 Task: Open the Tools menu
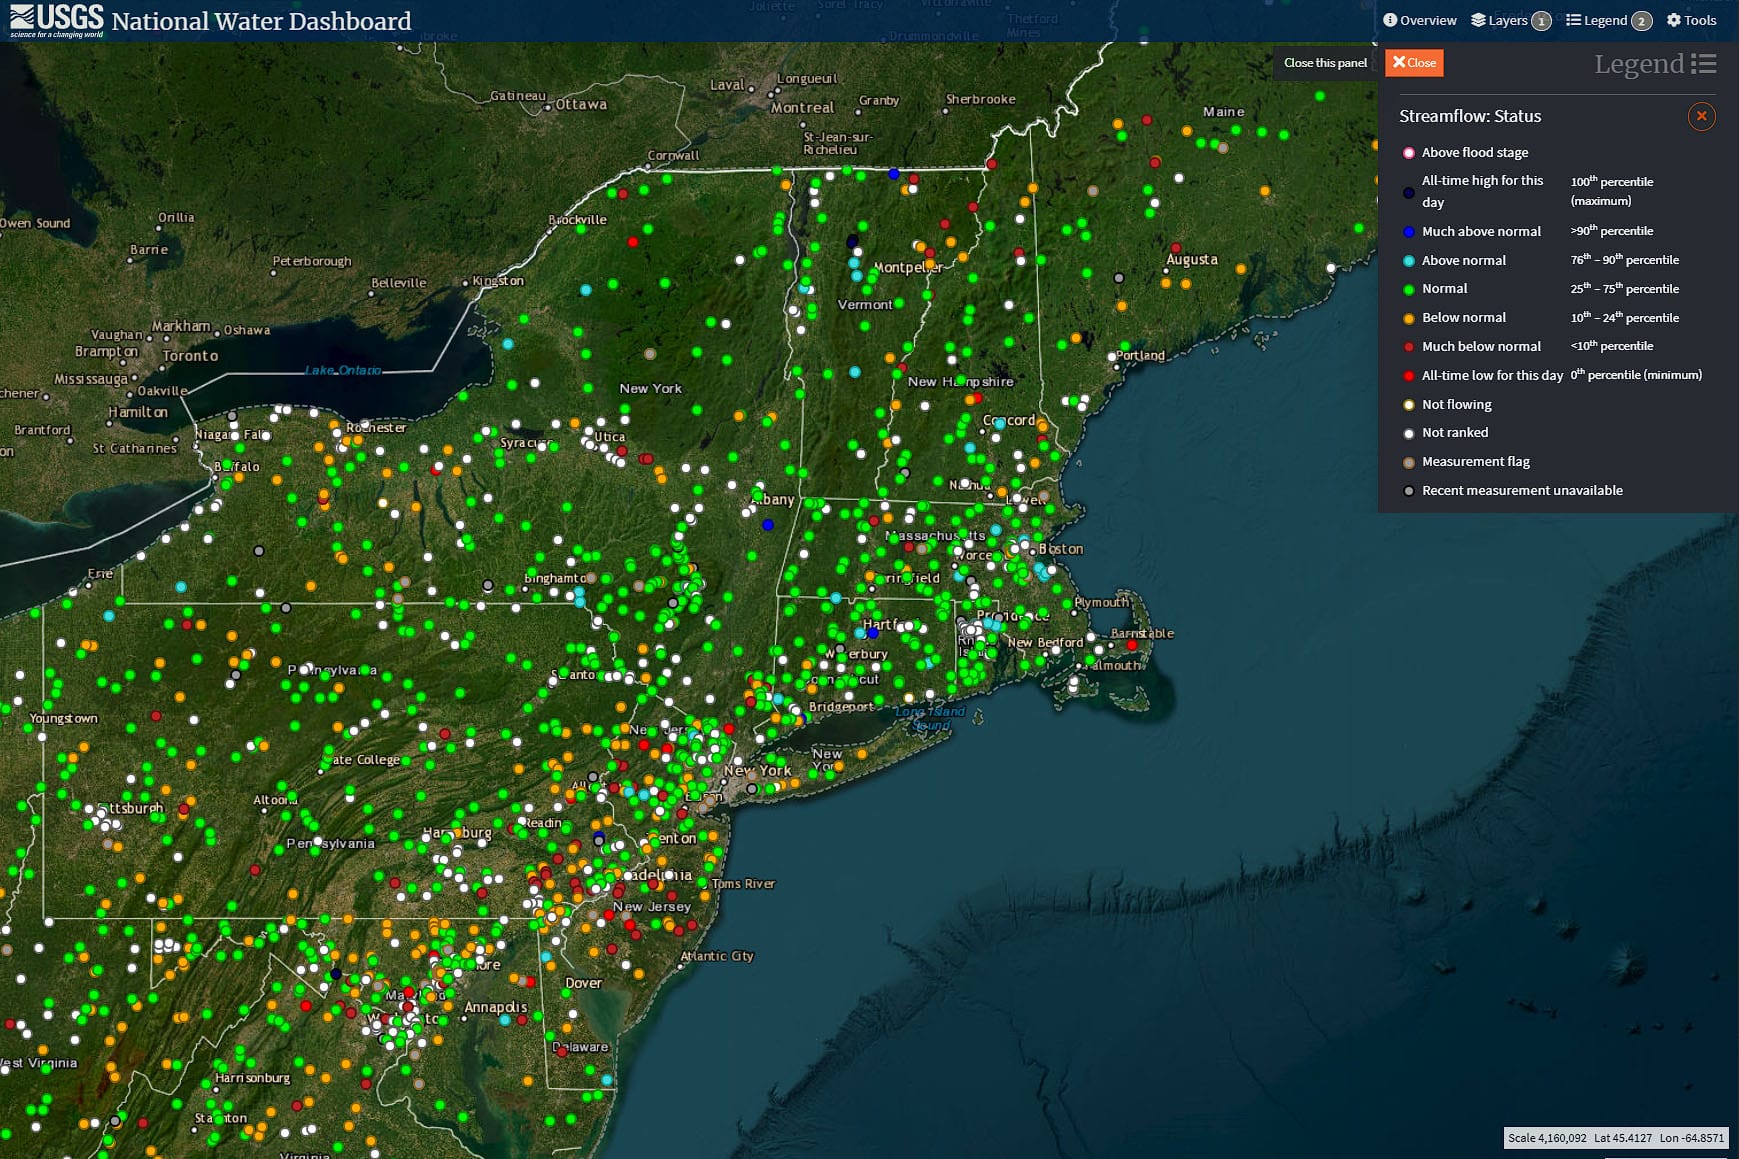pos(1692,20)
